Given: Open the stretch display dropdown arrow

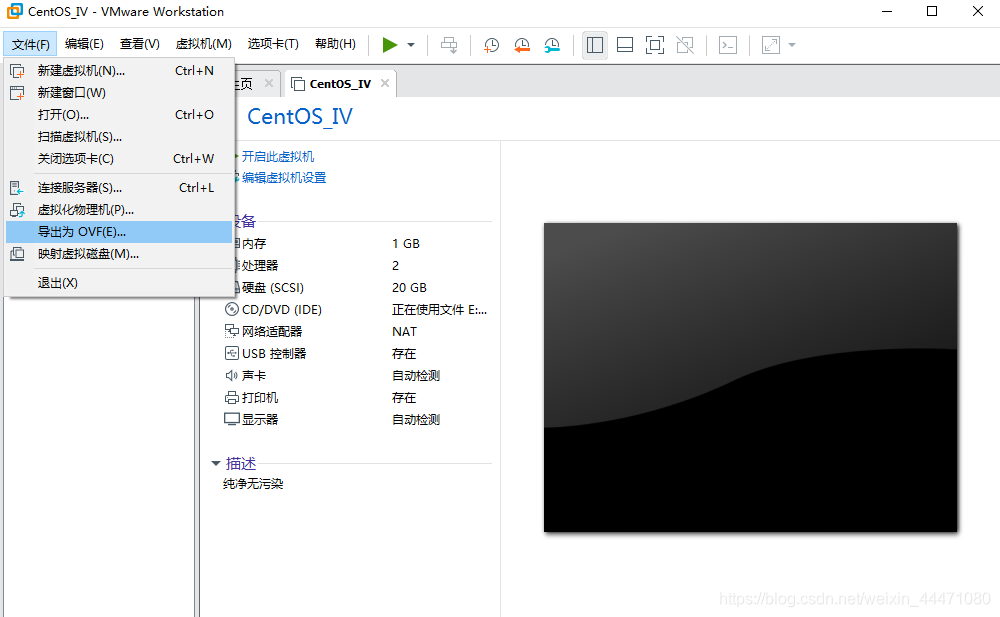Looking at the screenshot, I should pyautogui.click(x=792, y=45).
